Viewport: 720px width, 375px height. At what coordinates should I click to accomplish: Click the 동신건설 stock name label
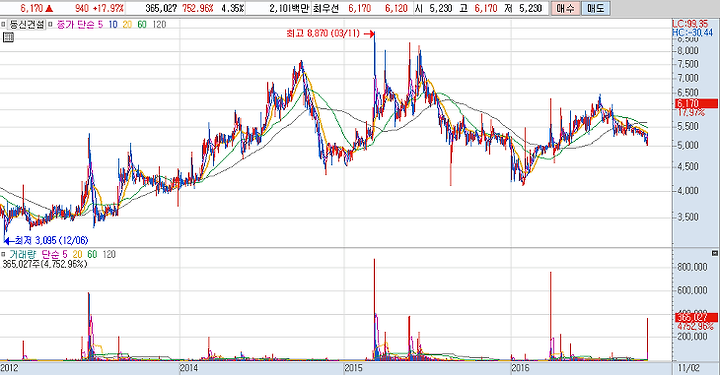click(27, 25)
